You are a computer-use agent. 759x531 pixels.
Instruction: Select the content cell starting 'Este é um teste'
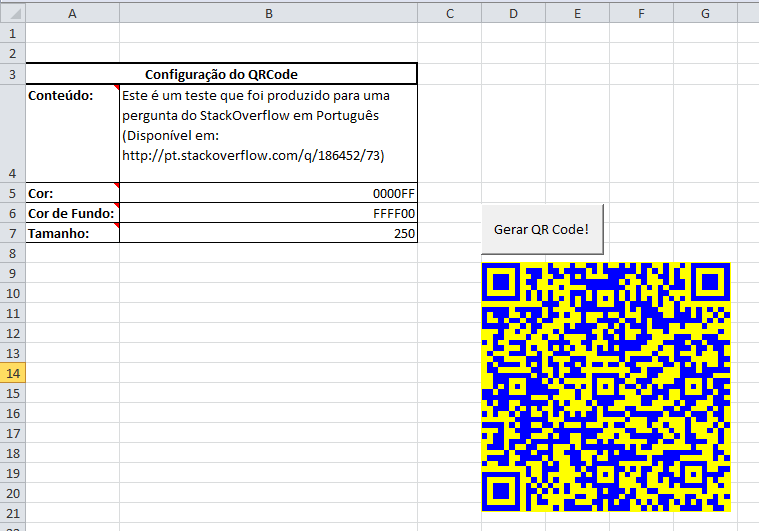click(268, 134)
